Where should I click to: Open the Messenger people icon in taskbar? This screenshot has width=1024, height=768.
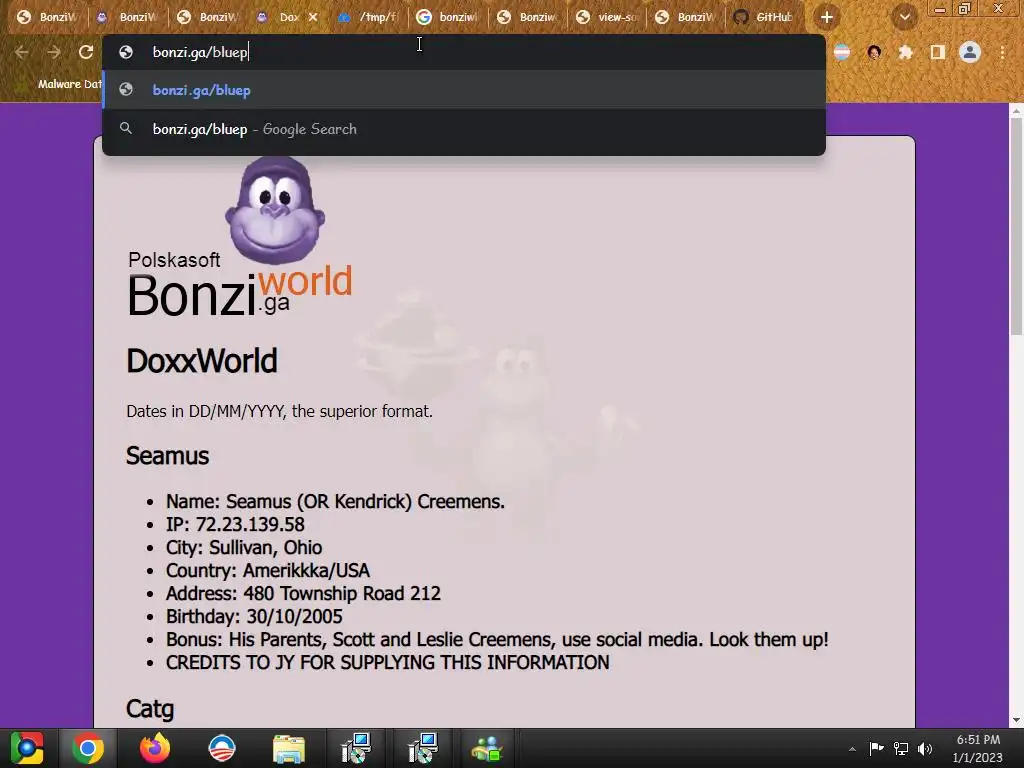tap(487, 748)
